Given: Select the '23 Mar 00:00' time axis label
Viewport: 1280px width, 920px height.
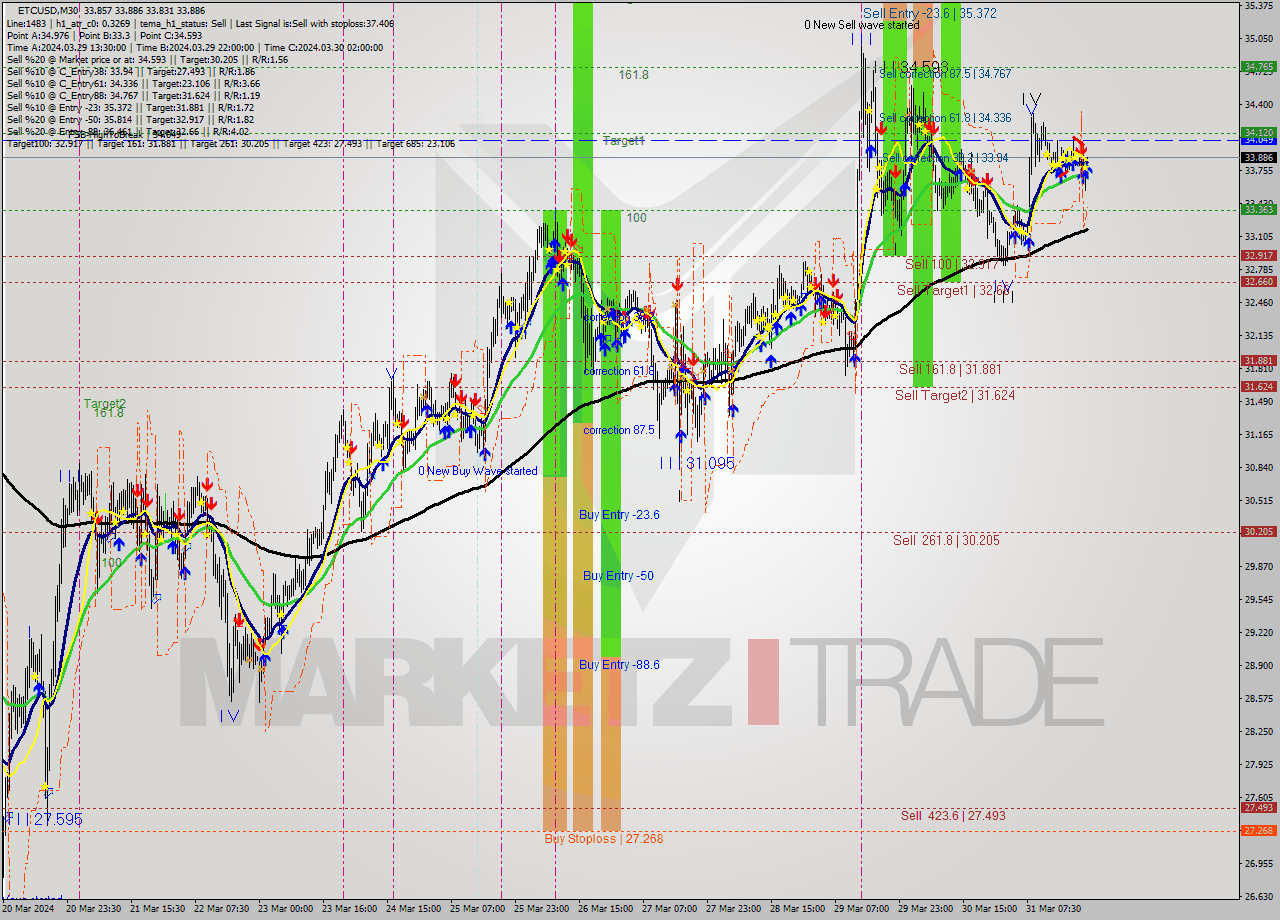Looking at the screenshot, I should [x=285, y=909].
